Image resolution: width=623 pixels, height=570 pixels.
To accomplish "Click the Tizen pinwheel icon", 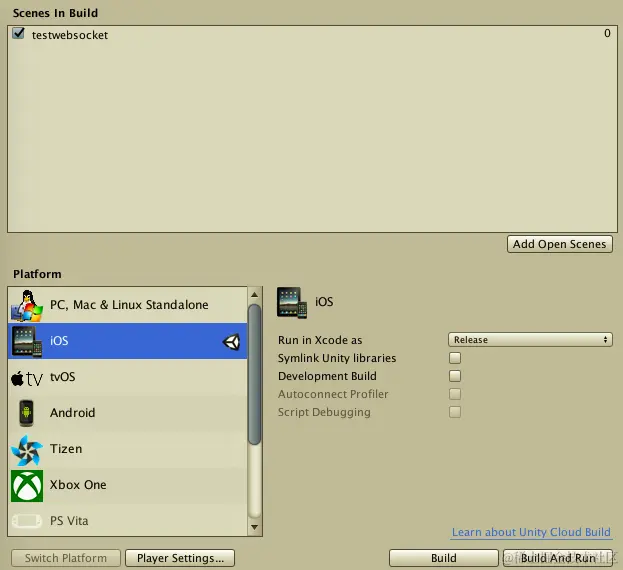I will point(27,450).
